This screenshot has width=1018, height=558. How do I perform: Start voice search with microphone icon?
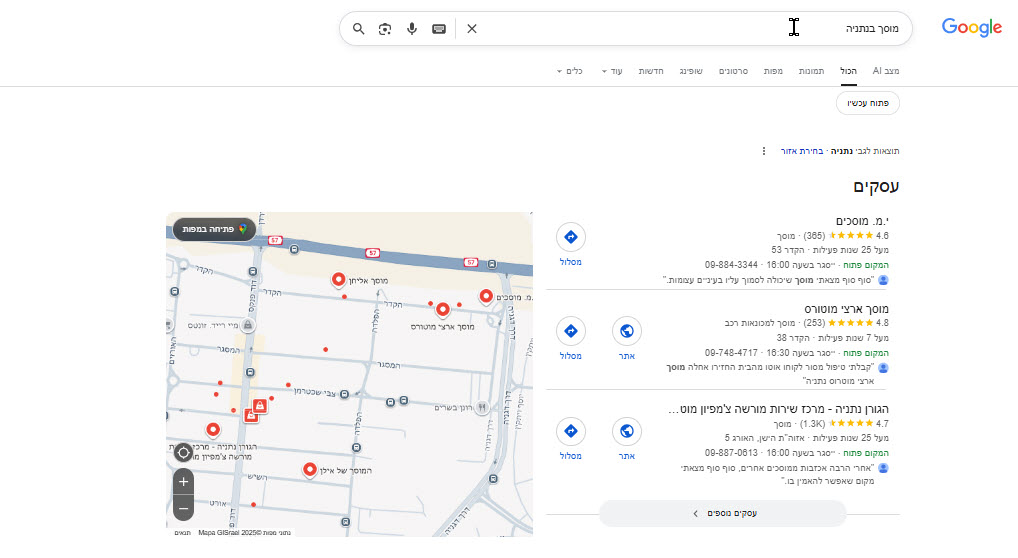(x=412, y=29)
